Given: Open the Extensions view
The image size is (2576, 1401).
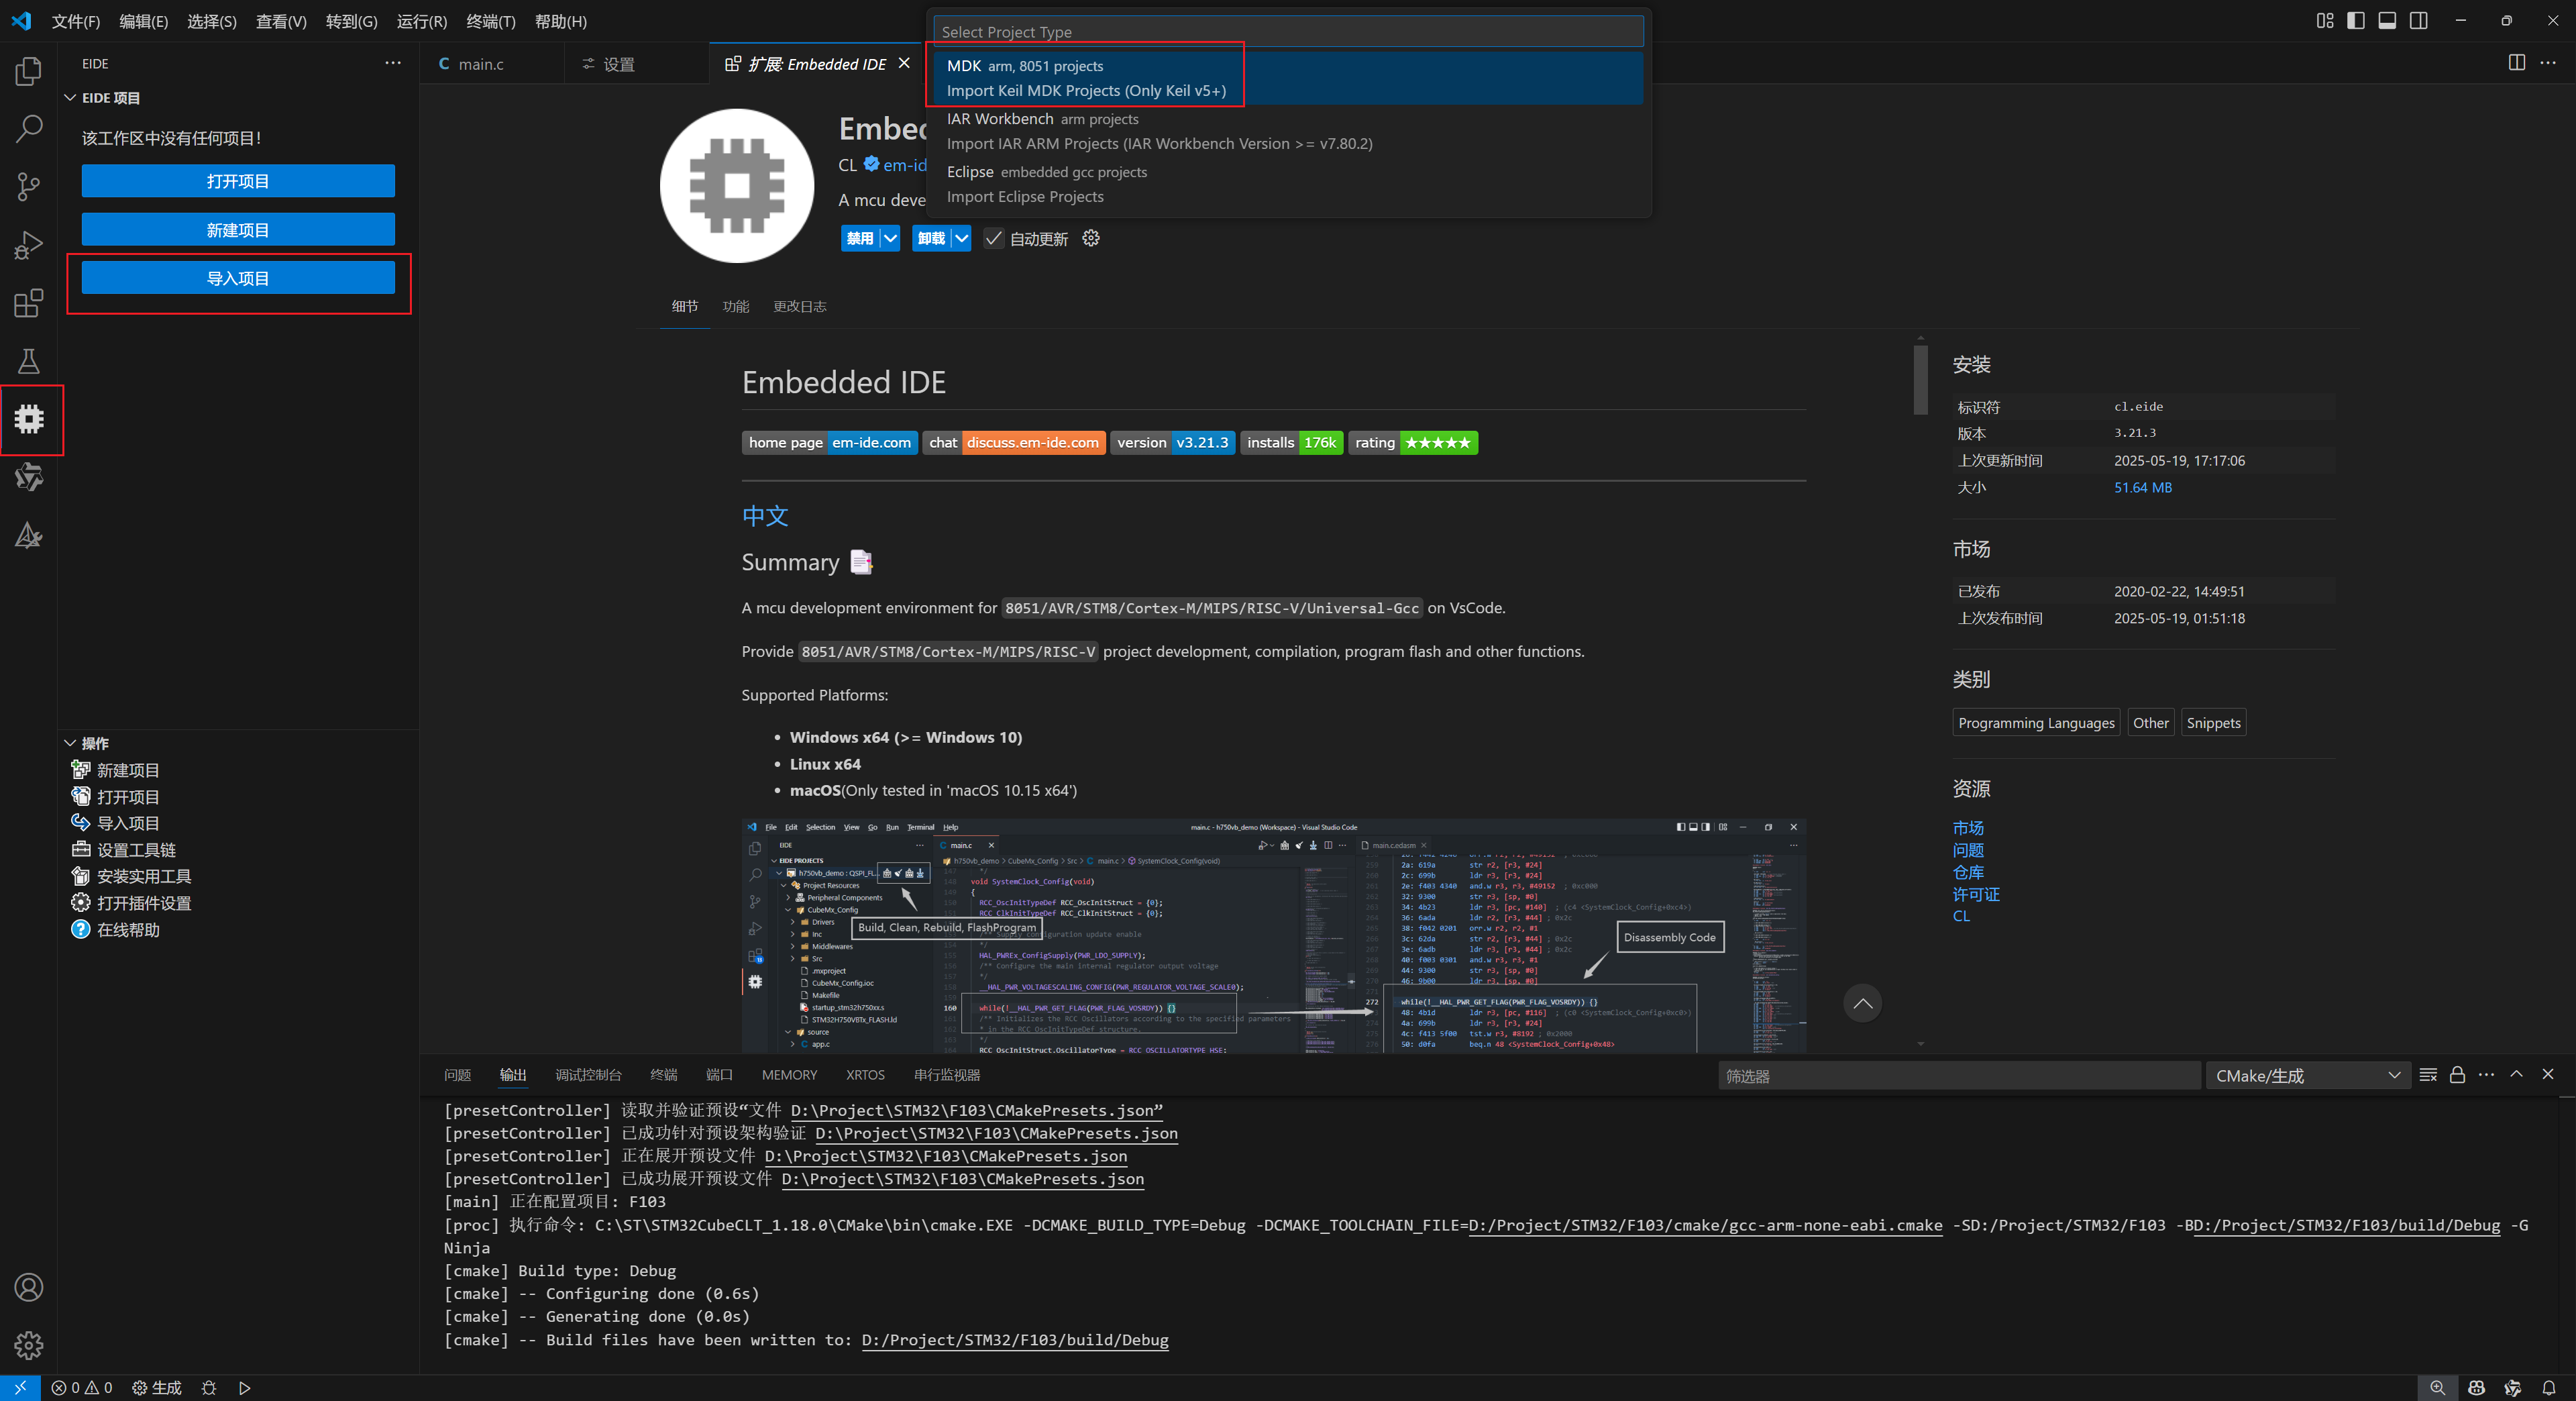Looking at the screenshot, I should pyautogui.click(x=29, y=303).
